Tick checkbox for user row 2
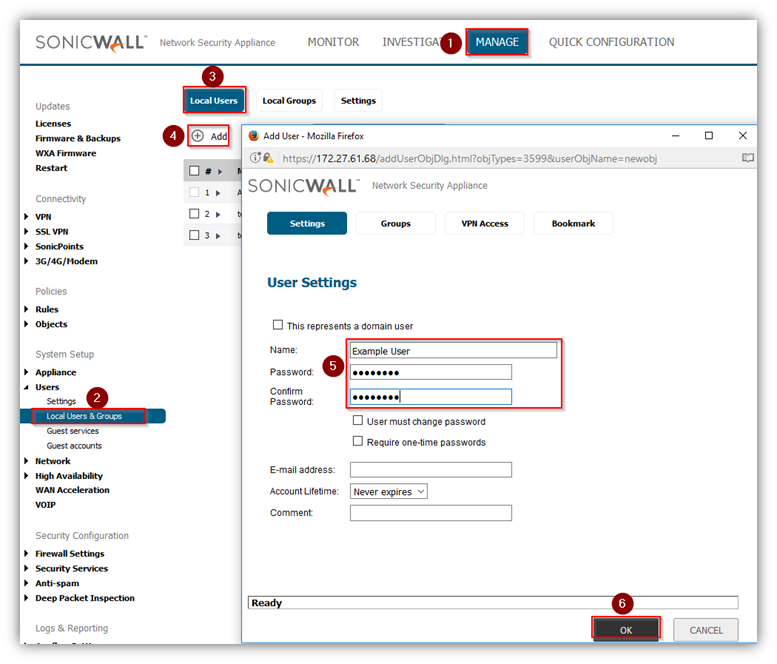The width and height of the screenshot is (777, 664). point(194,214)
